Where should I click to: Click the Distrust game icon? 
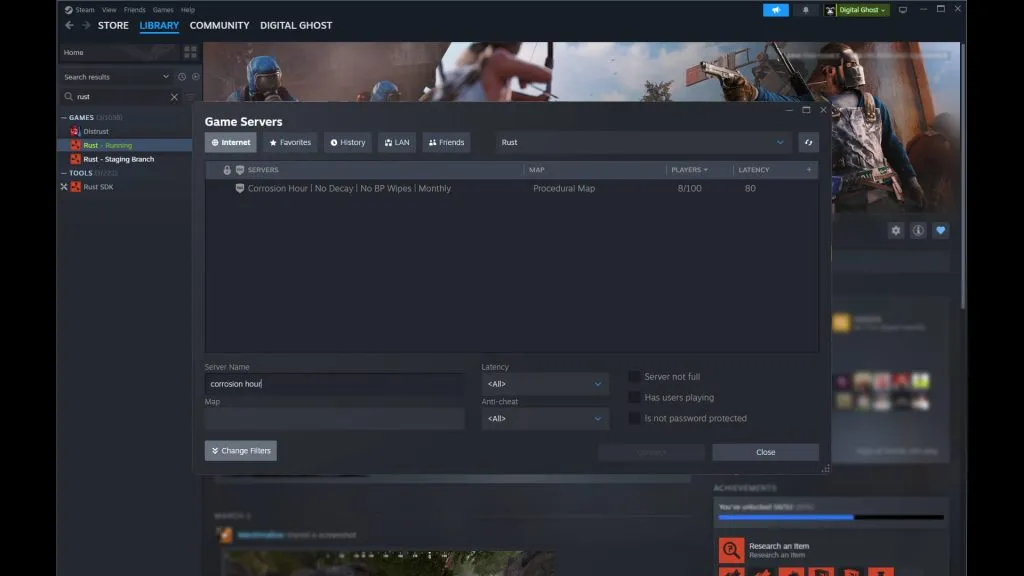point(75,131)
